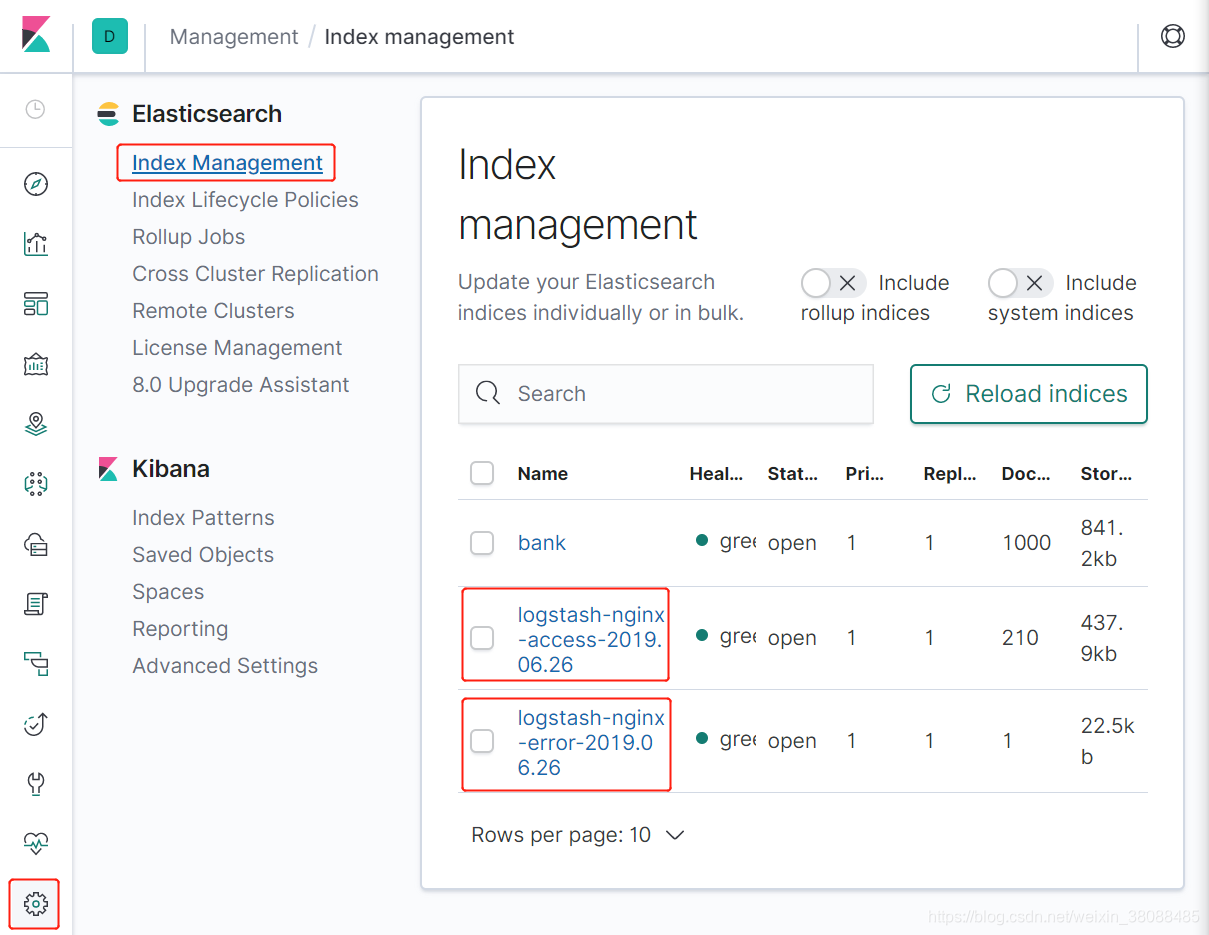
Task: Click docs count value 1000
Action: tap(1027, 543)
